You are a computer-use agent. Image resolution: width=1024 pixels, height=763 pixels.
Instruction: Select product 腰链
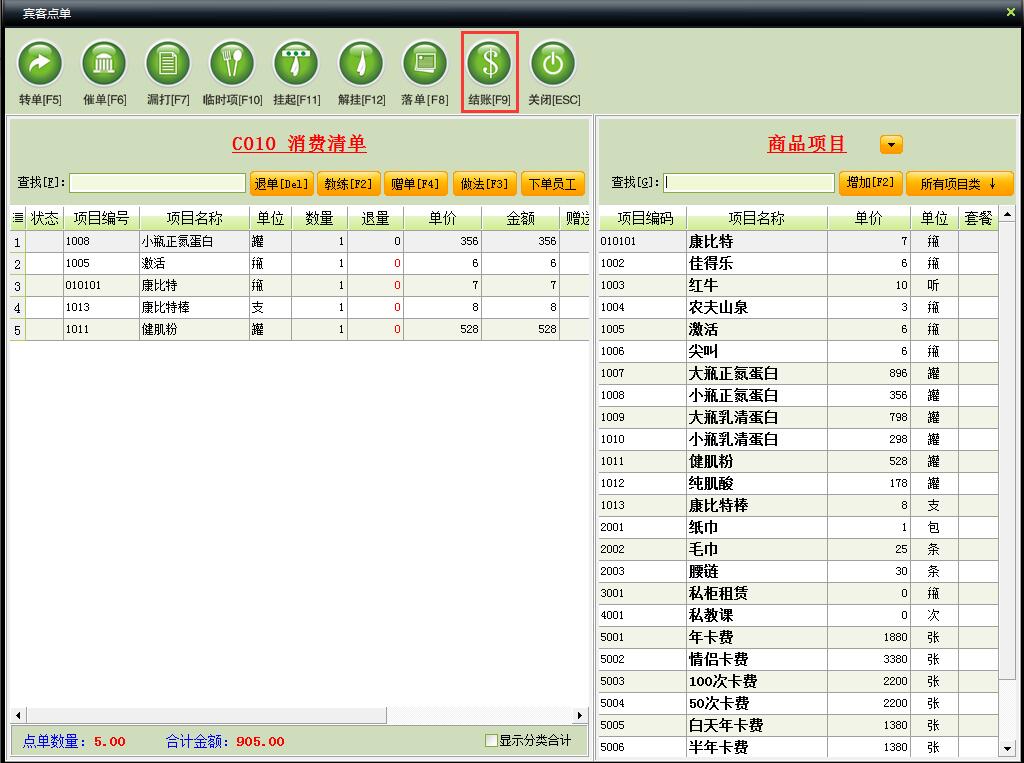[798, 571]
